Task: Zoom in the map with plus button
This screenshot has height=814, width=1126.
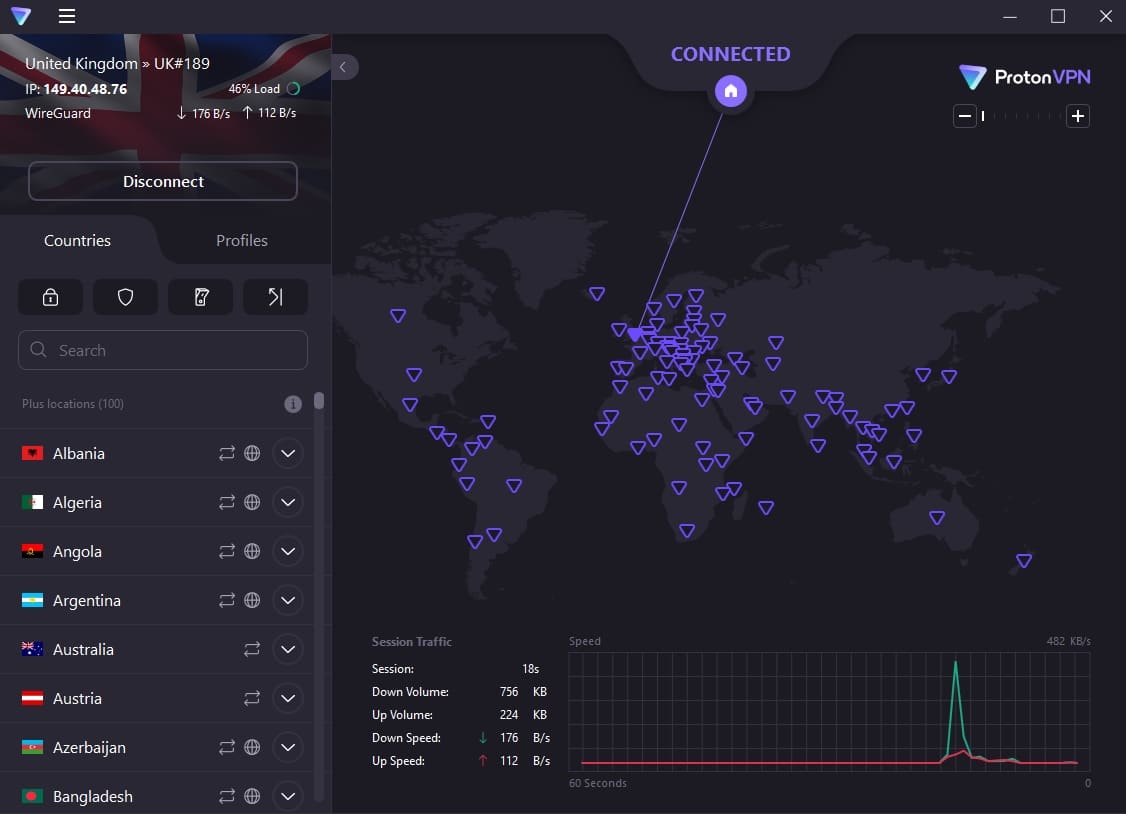Action: (1077, 116)
